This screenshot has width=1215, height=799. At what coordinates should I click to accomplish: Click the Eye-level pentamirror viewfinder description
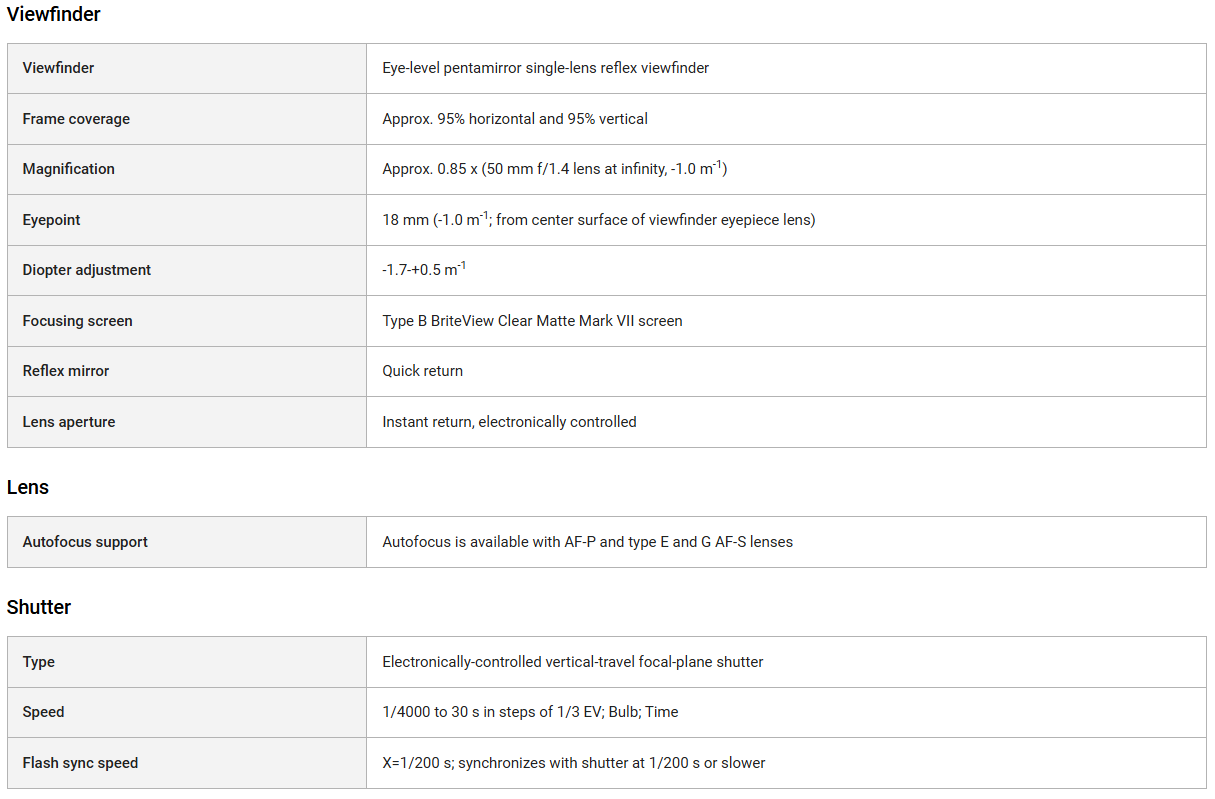pos(546,68)
